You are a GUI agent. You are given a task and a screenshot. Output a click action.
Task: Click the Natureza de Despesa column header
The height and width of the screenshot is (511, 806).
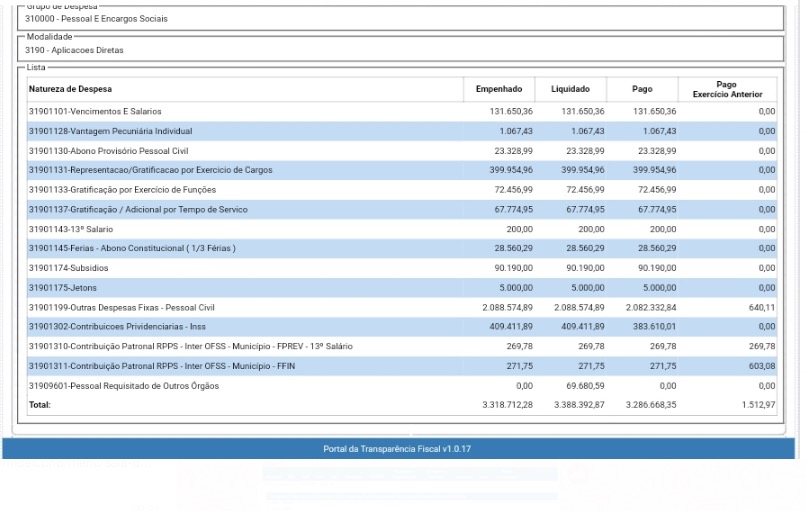click(67, 90)
